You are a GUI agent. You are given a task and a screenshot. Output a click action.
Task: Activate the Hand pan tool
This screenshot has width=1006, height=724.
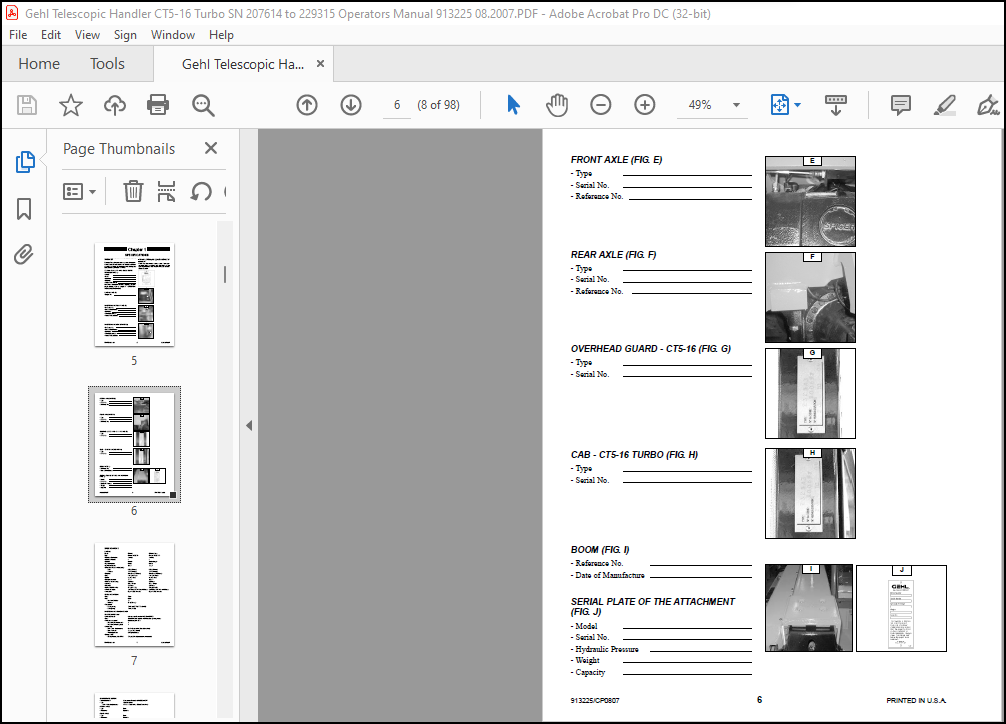pos(557,105)
